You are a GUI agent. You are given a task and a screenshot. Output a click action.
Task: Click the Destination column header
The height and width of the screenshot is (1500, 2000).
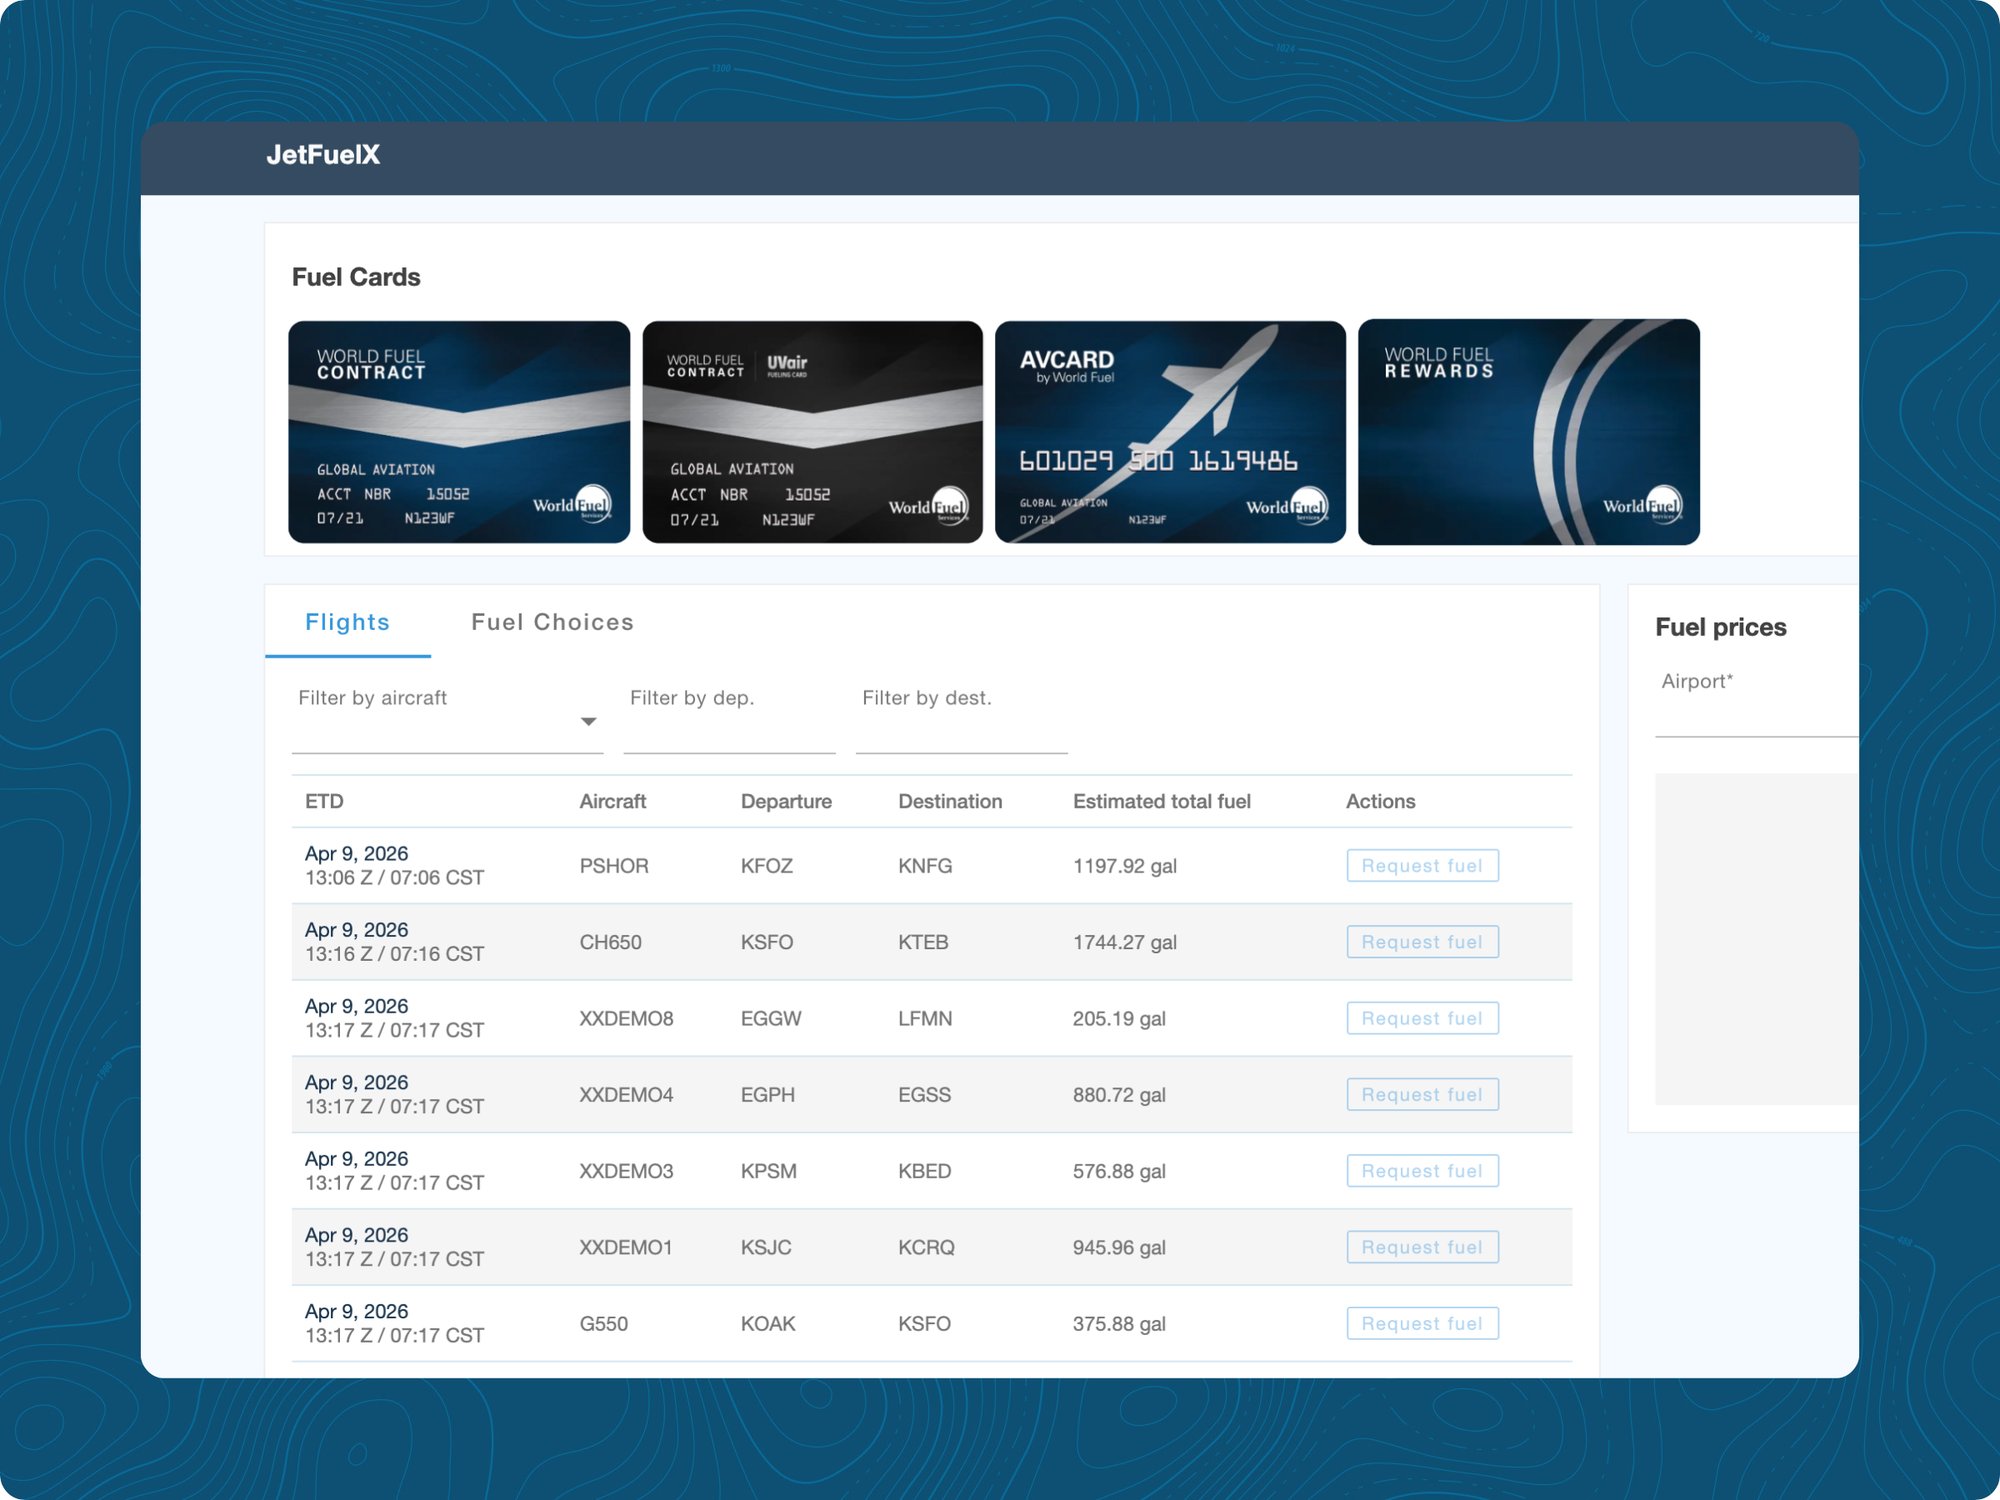(950, 801)
